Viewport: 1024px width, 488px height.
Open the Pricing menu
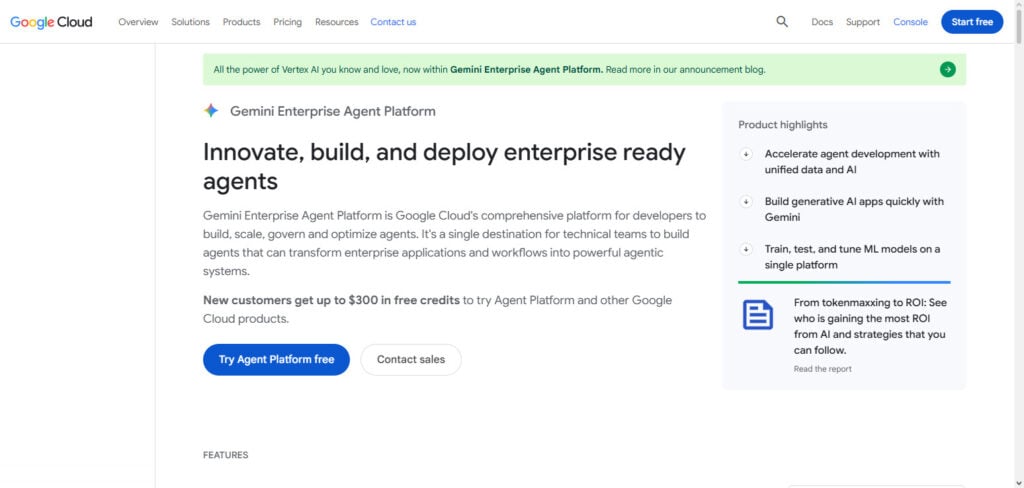[287, 22]
